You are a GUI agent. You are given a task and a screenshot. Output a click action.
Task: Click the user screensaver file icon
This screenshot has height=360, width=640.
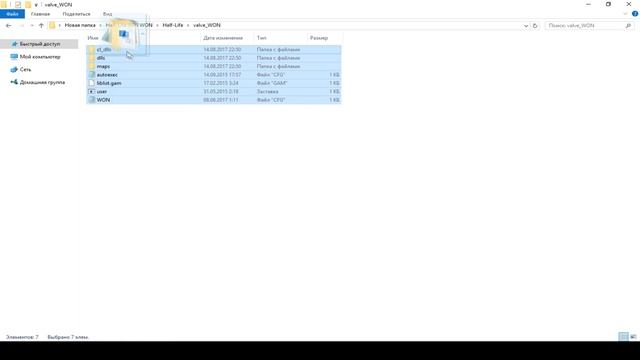(x=91, y=91)
